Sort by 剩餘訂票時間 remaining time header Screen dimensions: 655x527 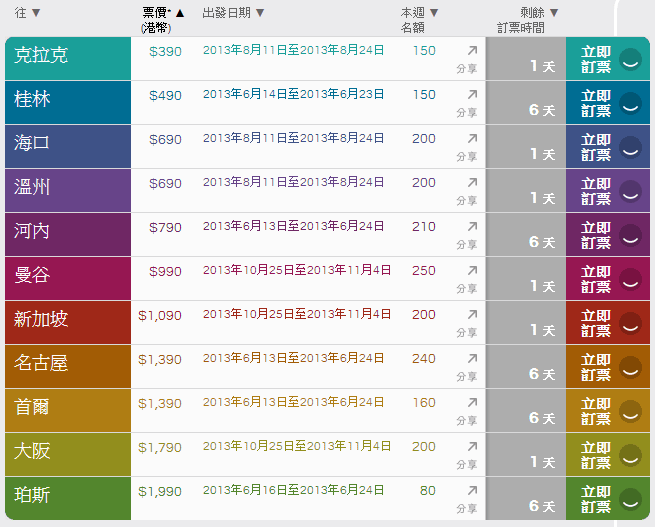(x=554, y=13)
